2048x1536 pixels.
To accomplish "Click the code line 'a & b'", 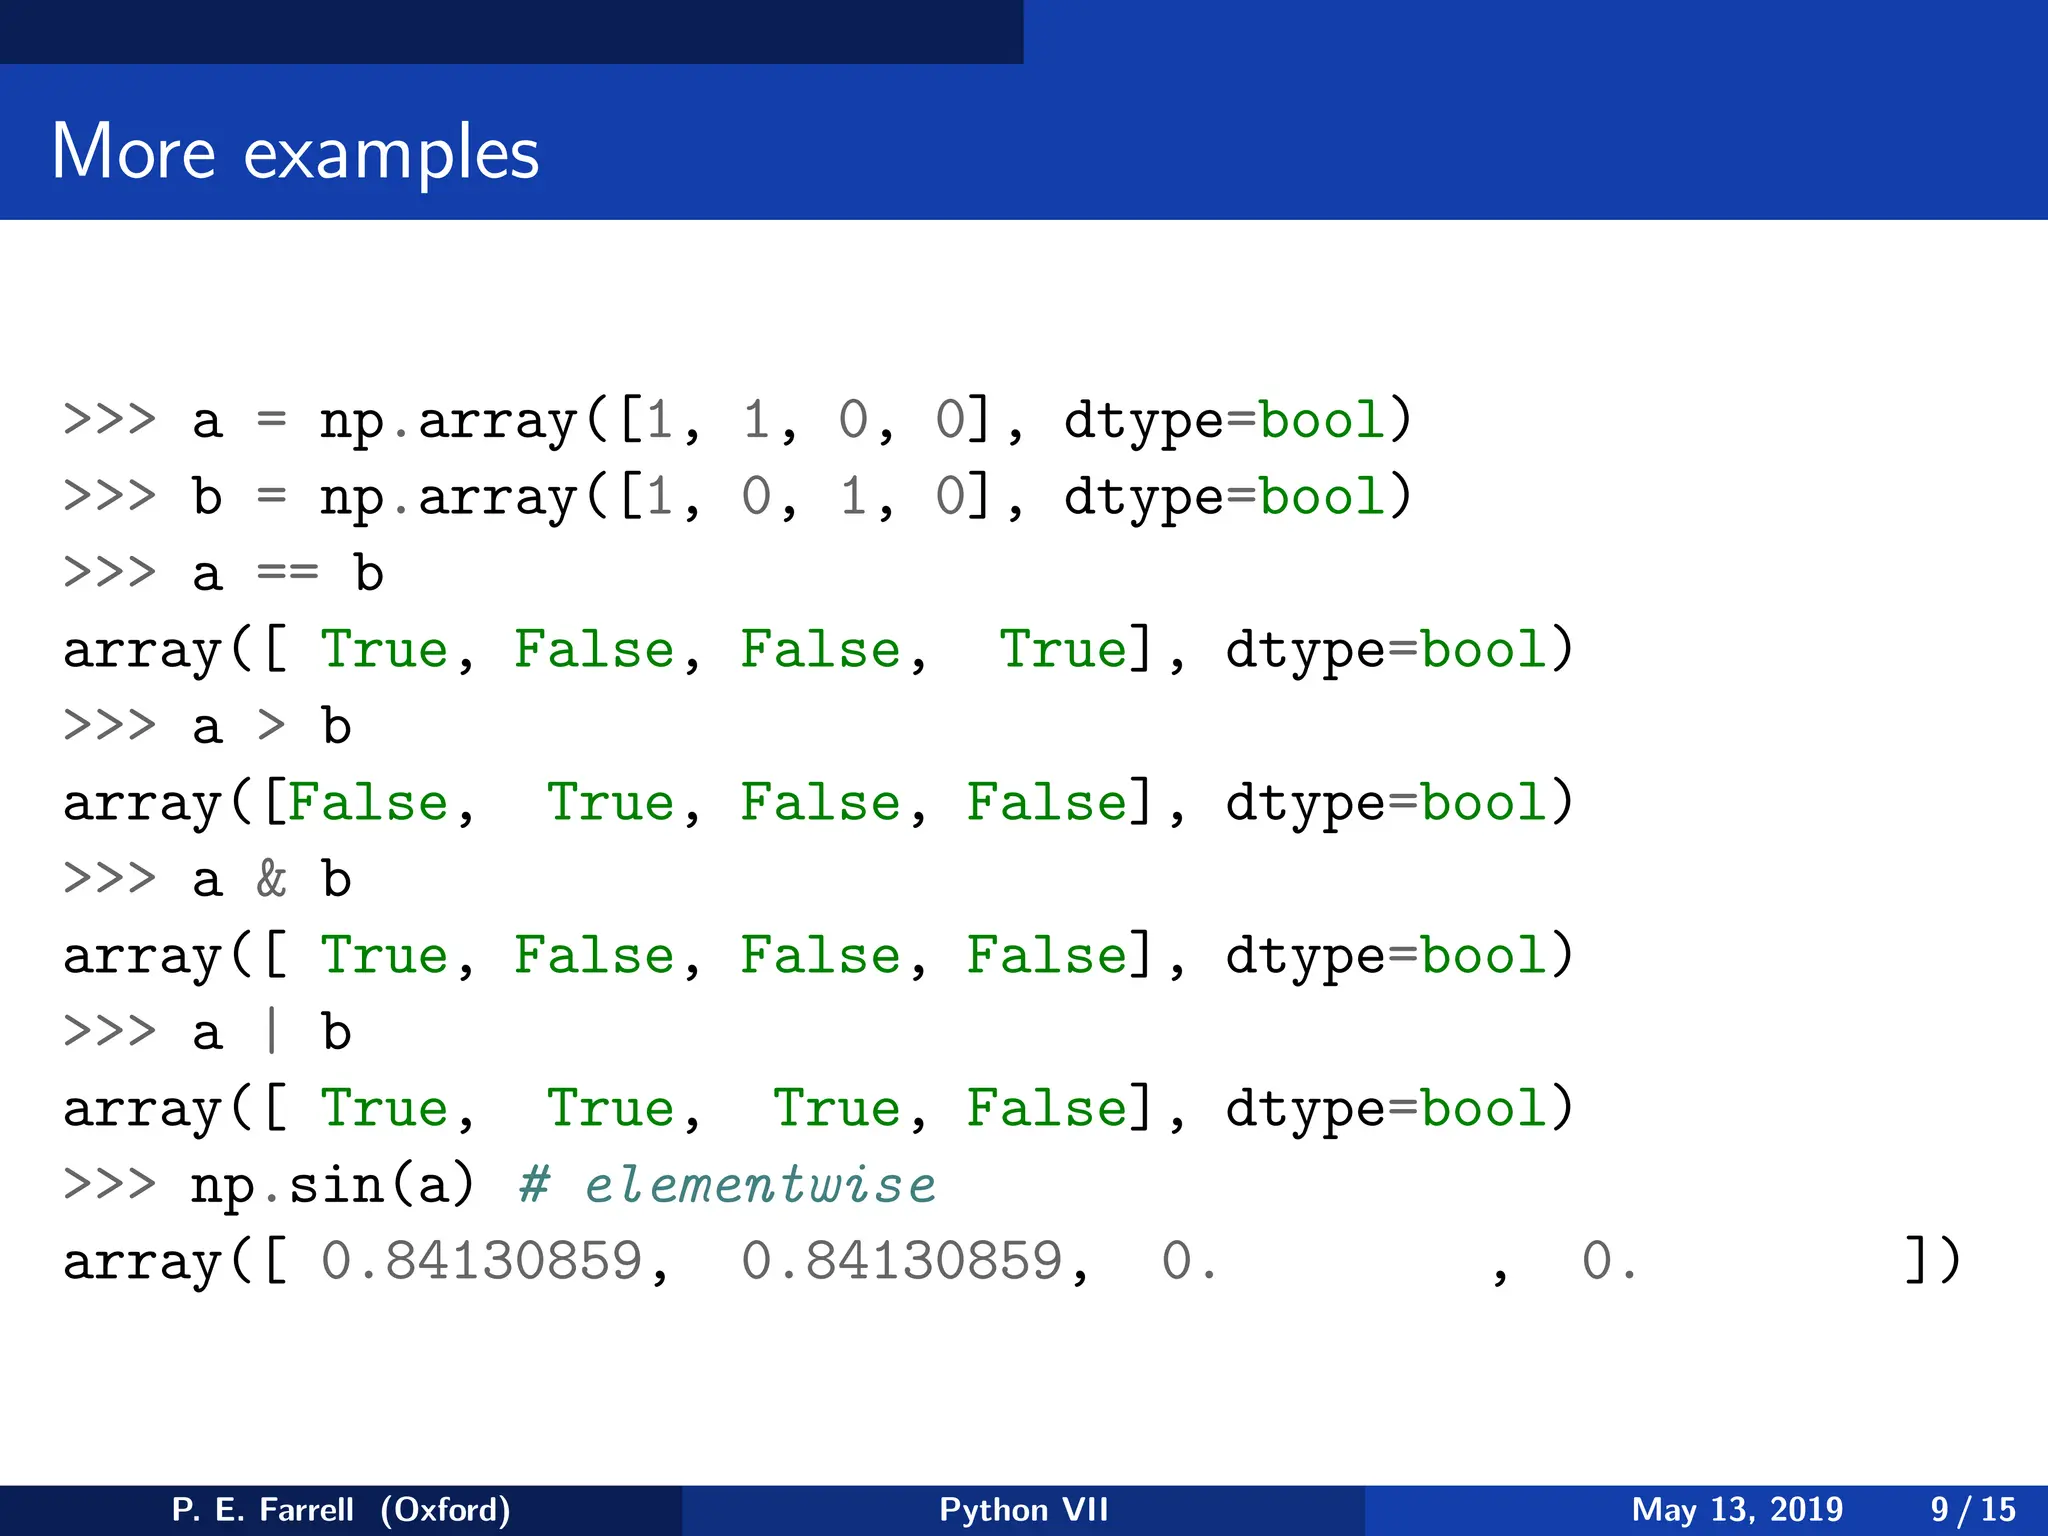I will pos(272,878).
